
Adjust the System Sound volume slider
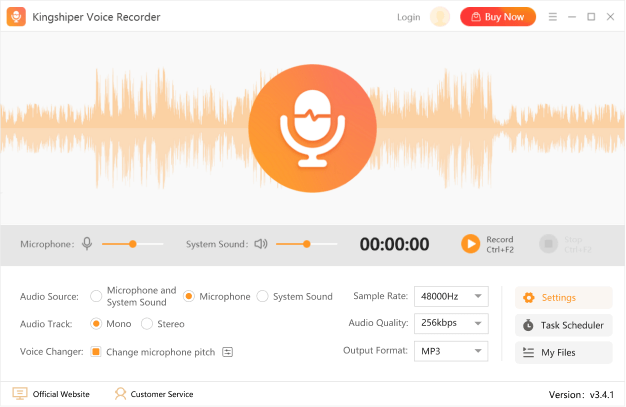306,244
